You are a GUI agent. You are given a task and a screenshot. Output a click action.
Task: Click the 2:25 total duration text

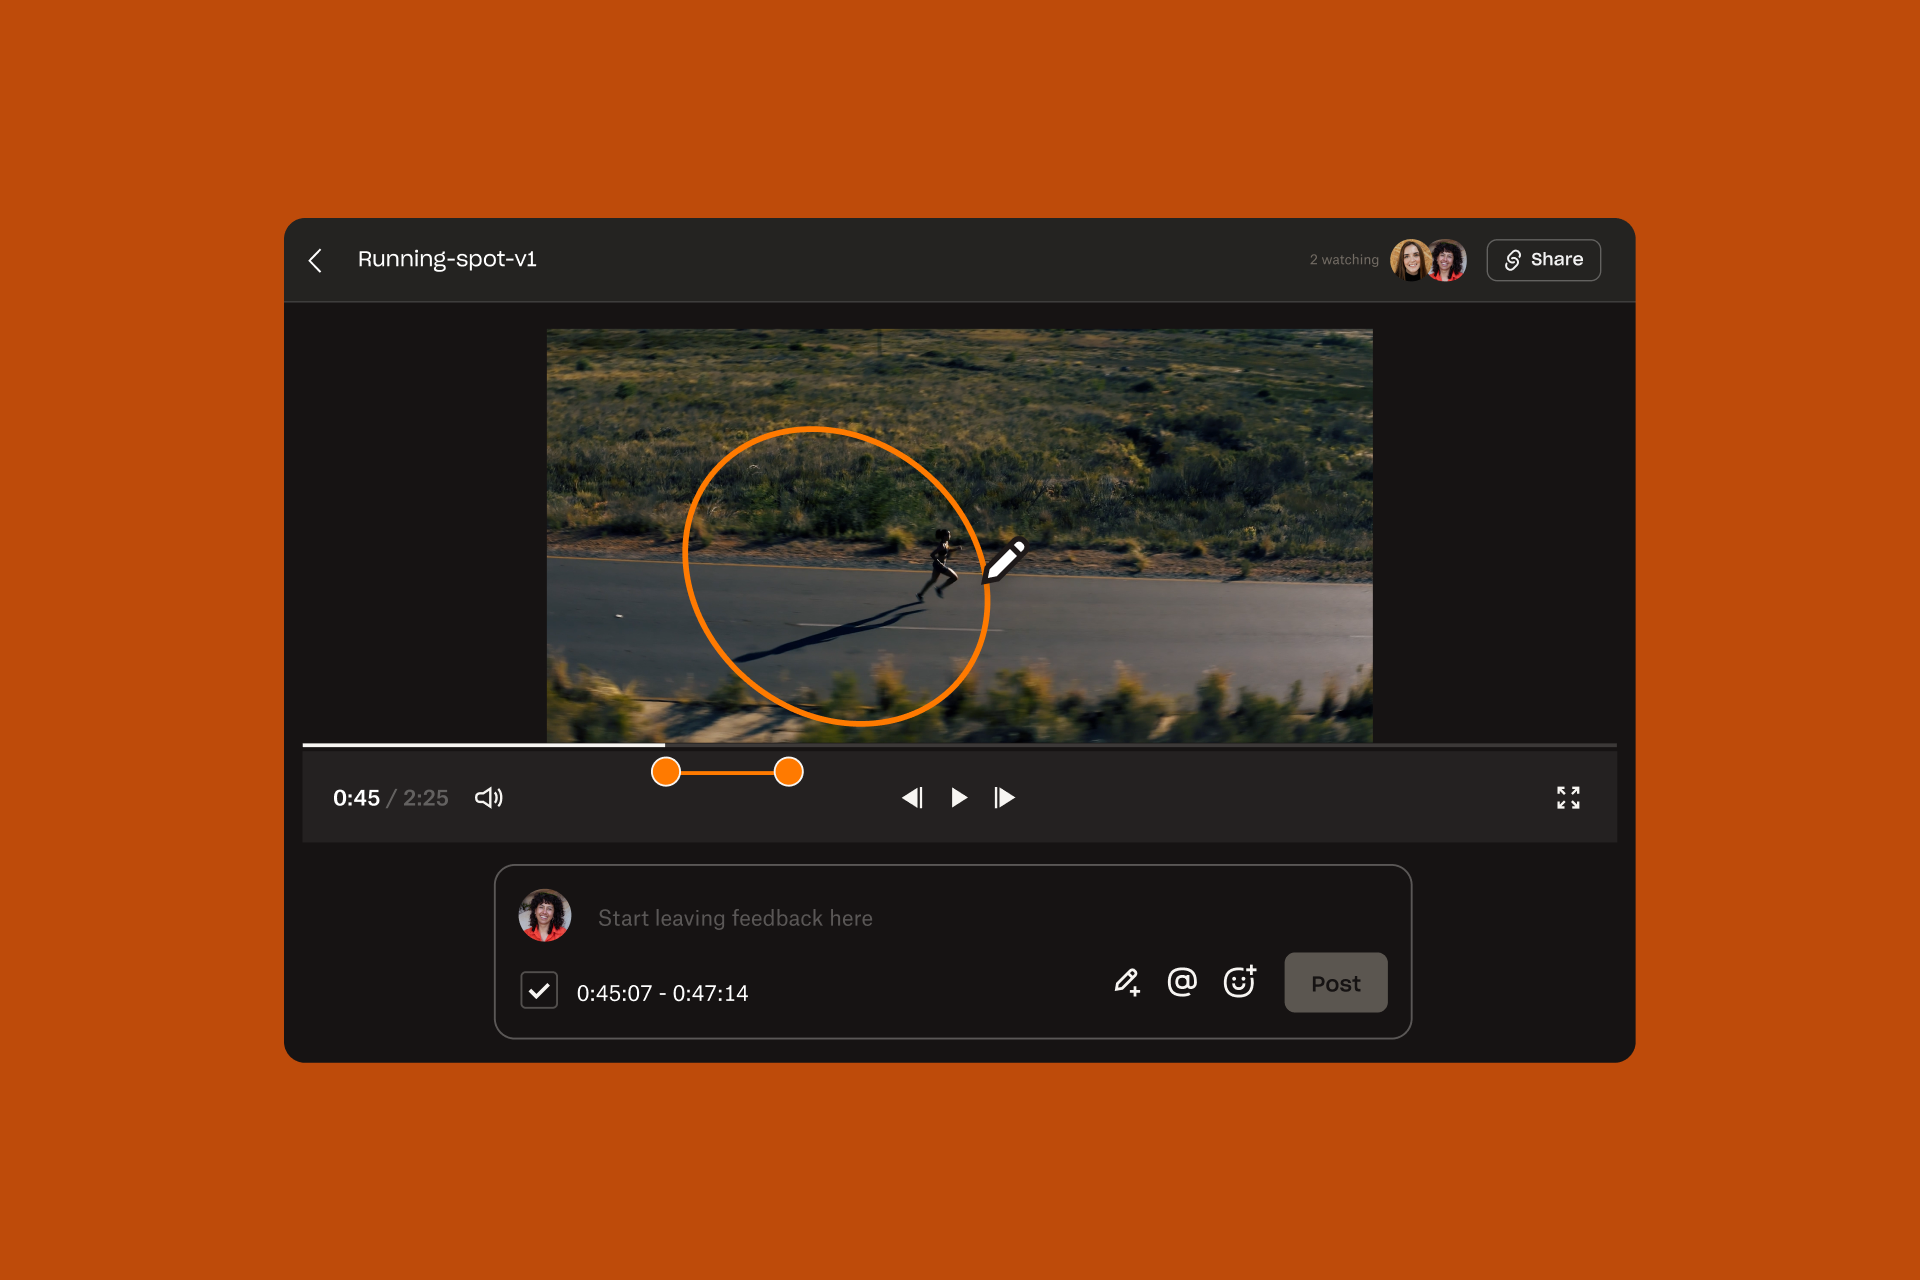pyautogui.click(x=425, y=798)
